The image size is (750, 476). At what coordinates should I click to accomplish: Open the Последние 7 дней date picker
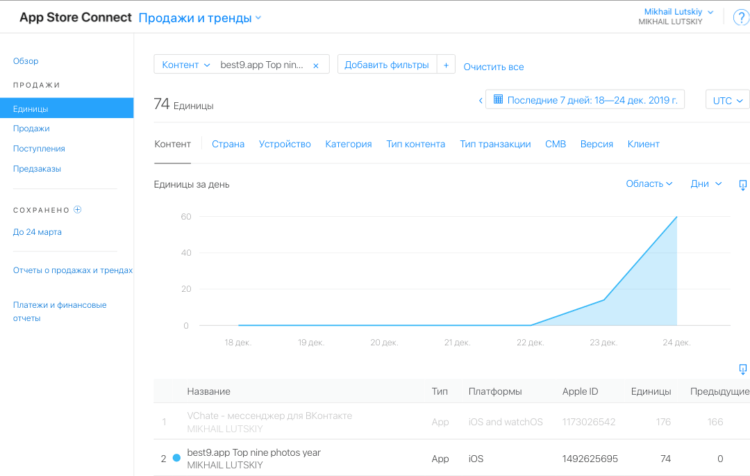click(x=585, y=100)
